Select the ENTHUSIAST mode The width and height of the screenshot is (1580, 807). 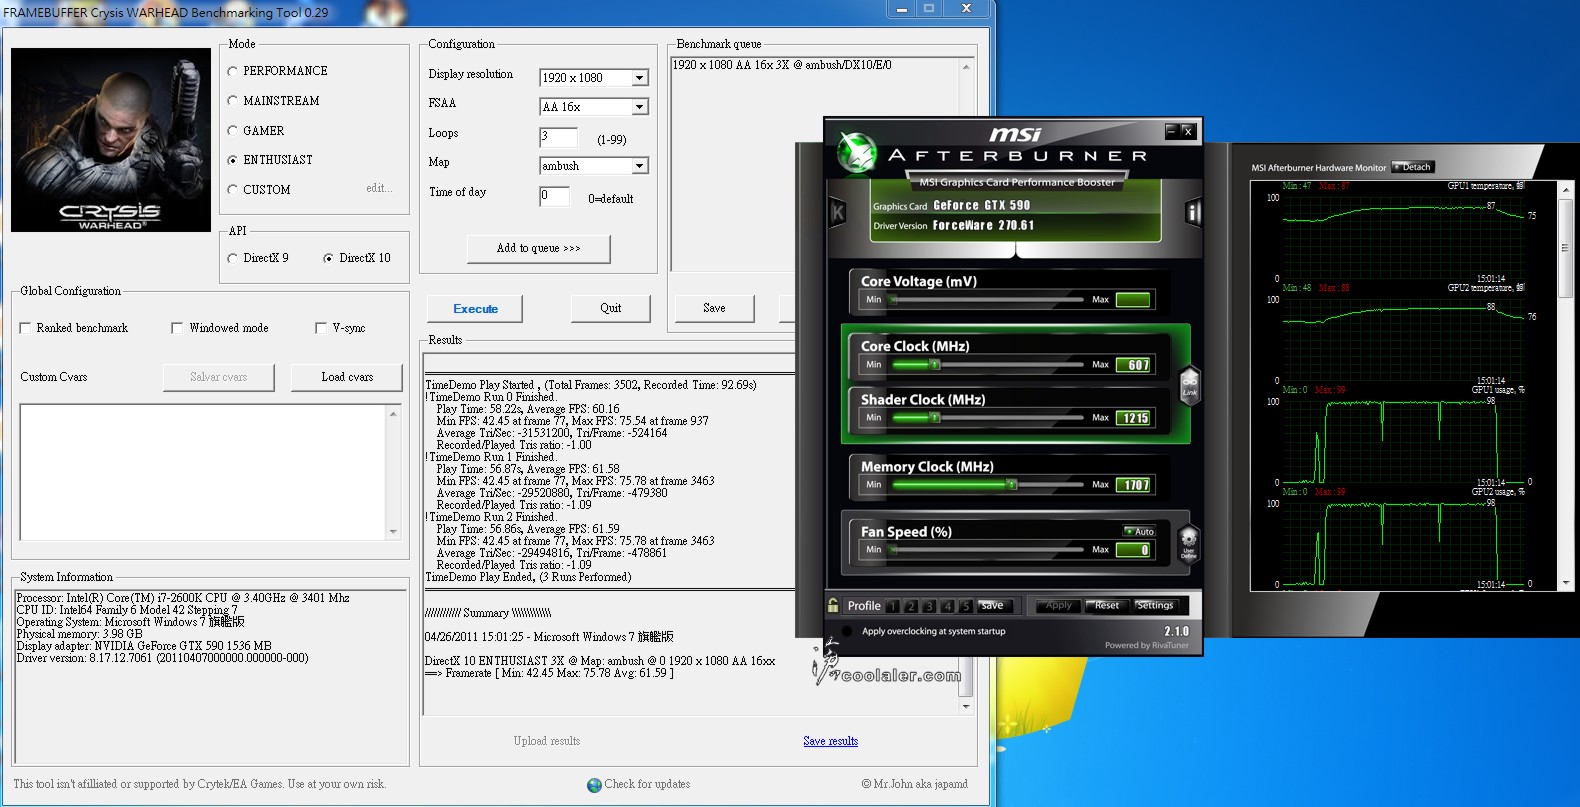coord(232,160)
